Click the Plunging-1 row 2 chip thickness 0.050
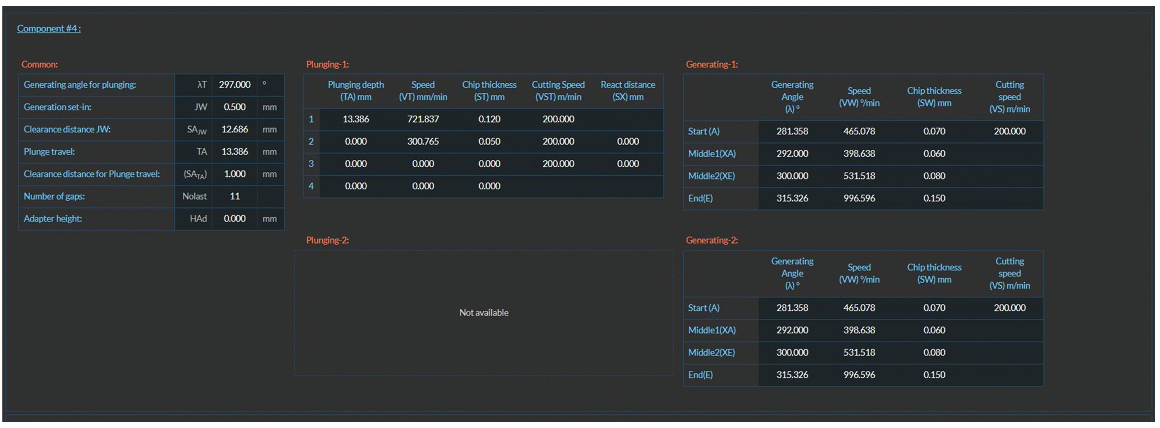Screen dimensions: 1160x428 [490, 141]
